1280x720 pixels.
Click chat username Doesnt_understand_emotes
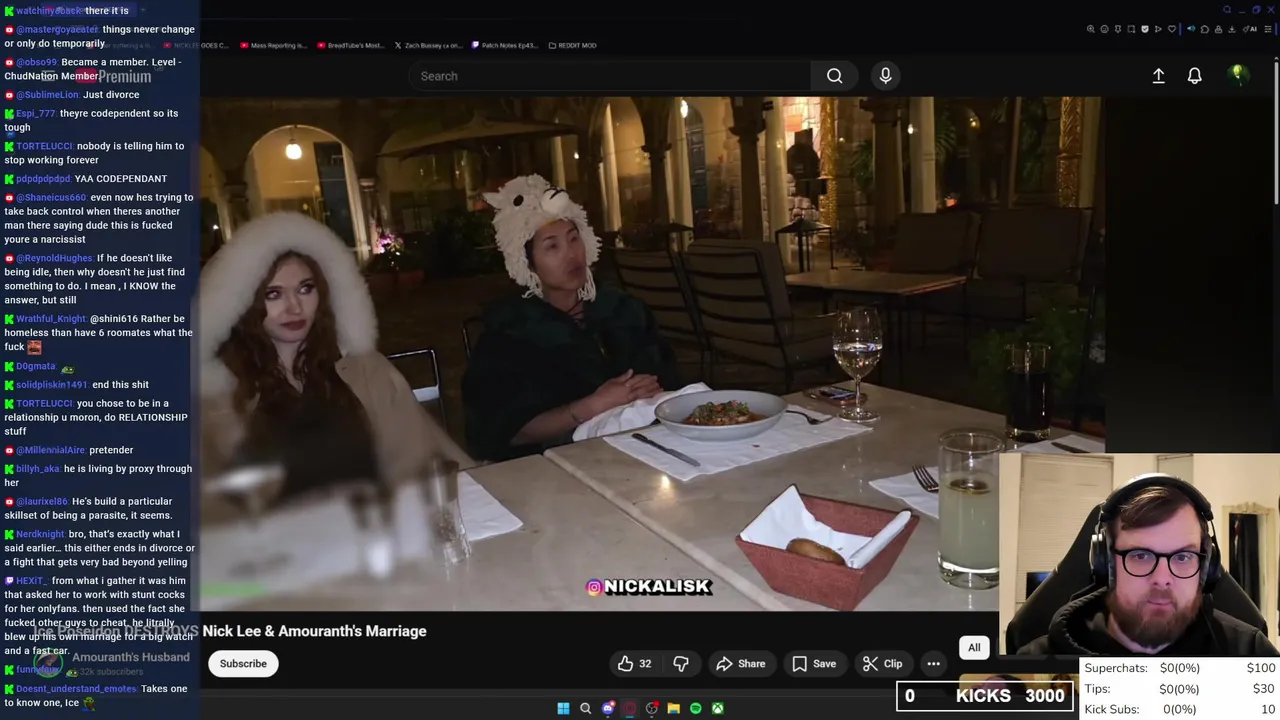click(x=76, y=689)
